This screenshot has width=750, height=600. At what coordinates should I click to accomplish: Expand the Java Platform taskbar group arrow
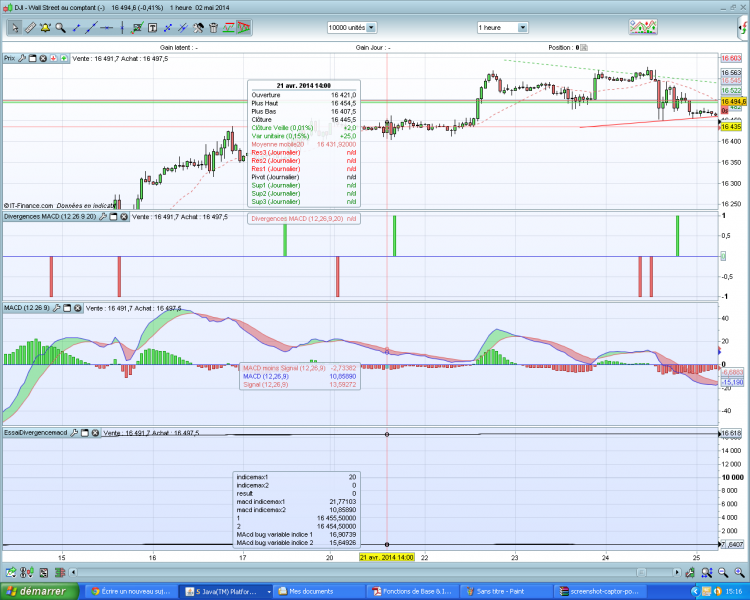[269, 592]
